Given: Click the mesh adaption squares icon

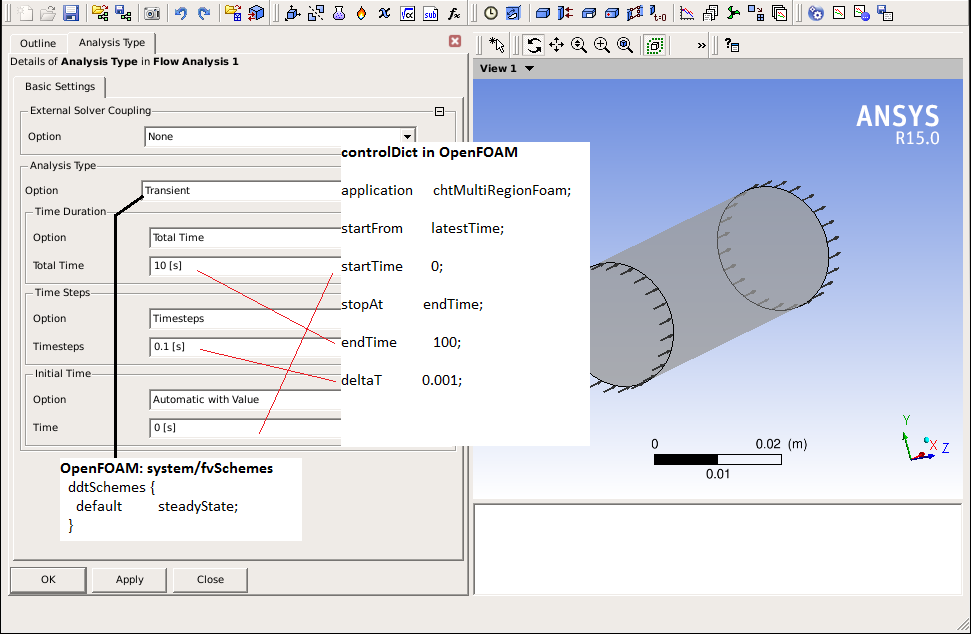Looking at the screenshot, I should [756, 12].
